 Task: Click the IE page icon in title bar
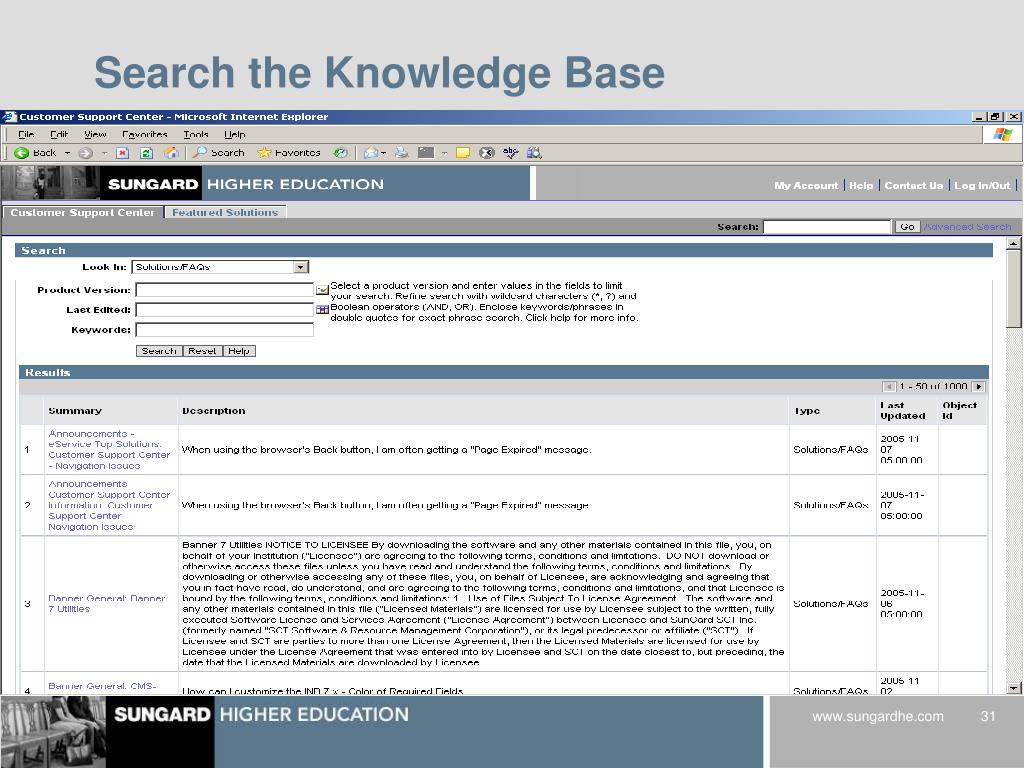(x=9, y=117)
